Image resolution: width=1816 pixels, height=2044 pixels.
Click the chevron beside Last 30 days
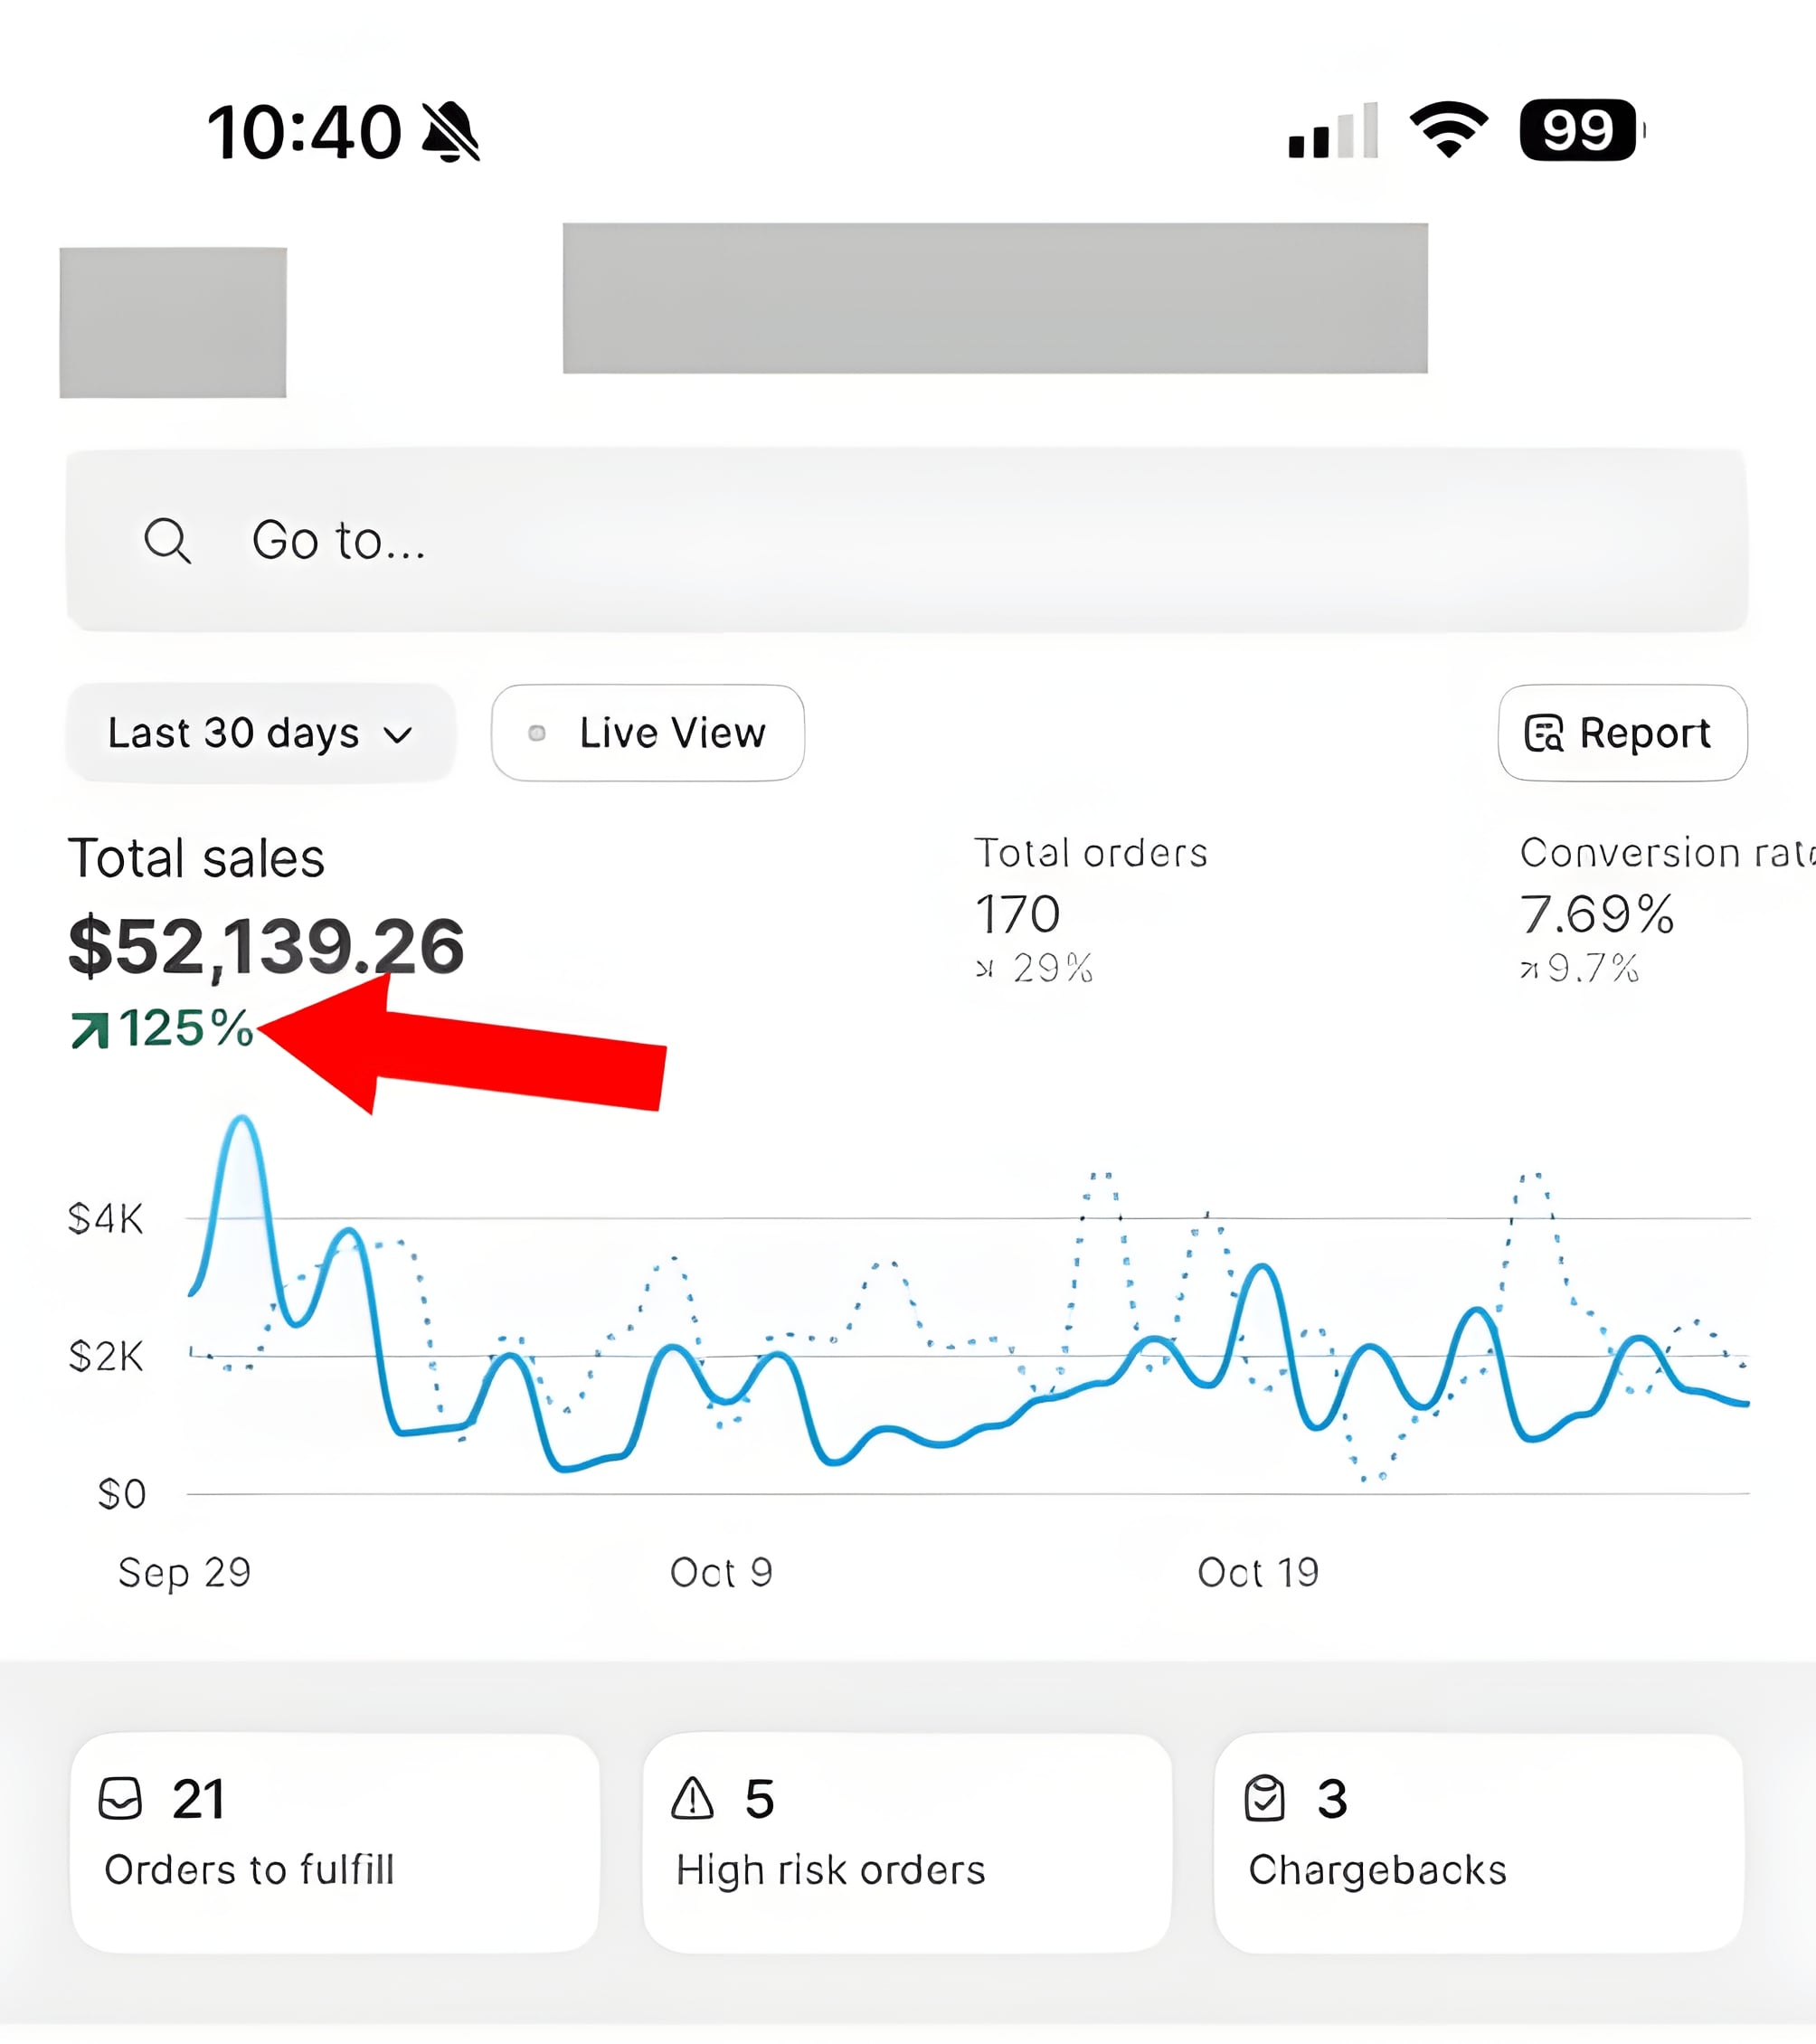(398, 736)
